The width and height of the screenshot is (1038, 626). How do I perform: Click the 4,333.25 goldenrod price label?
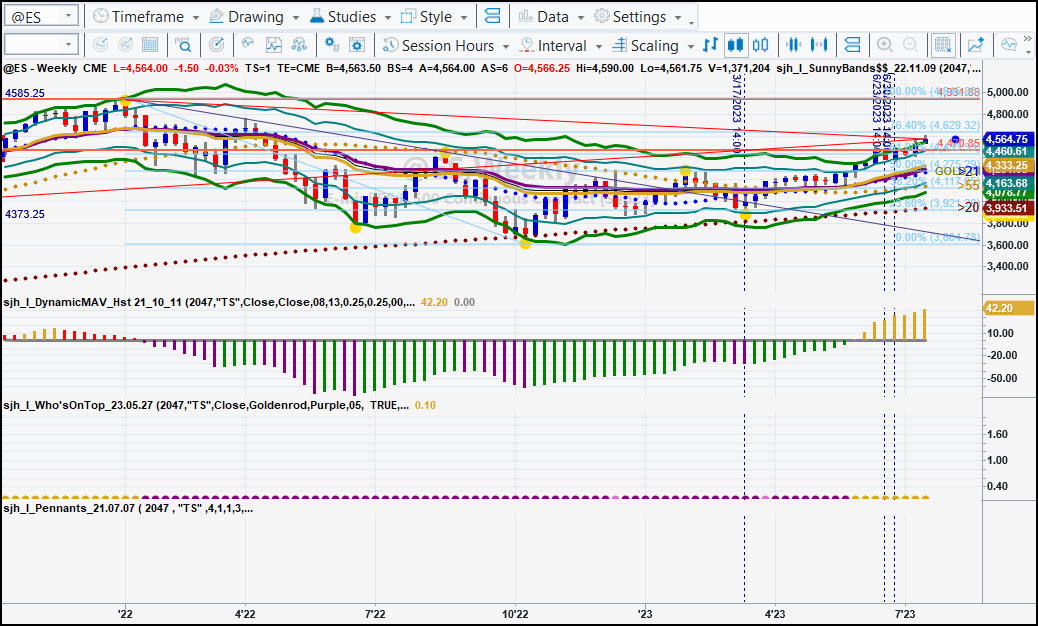tap(1006, 165)
